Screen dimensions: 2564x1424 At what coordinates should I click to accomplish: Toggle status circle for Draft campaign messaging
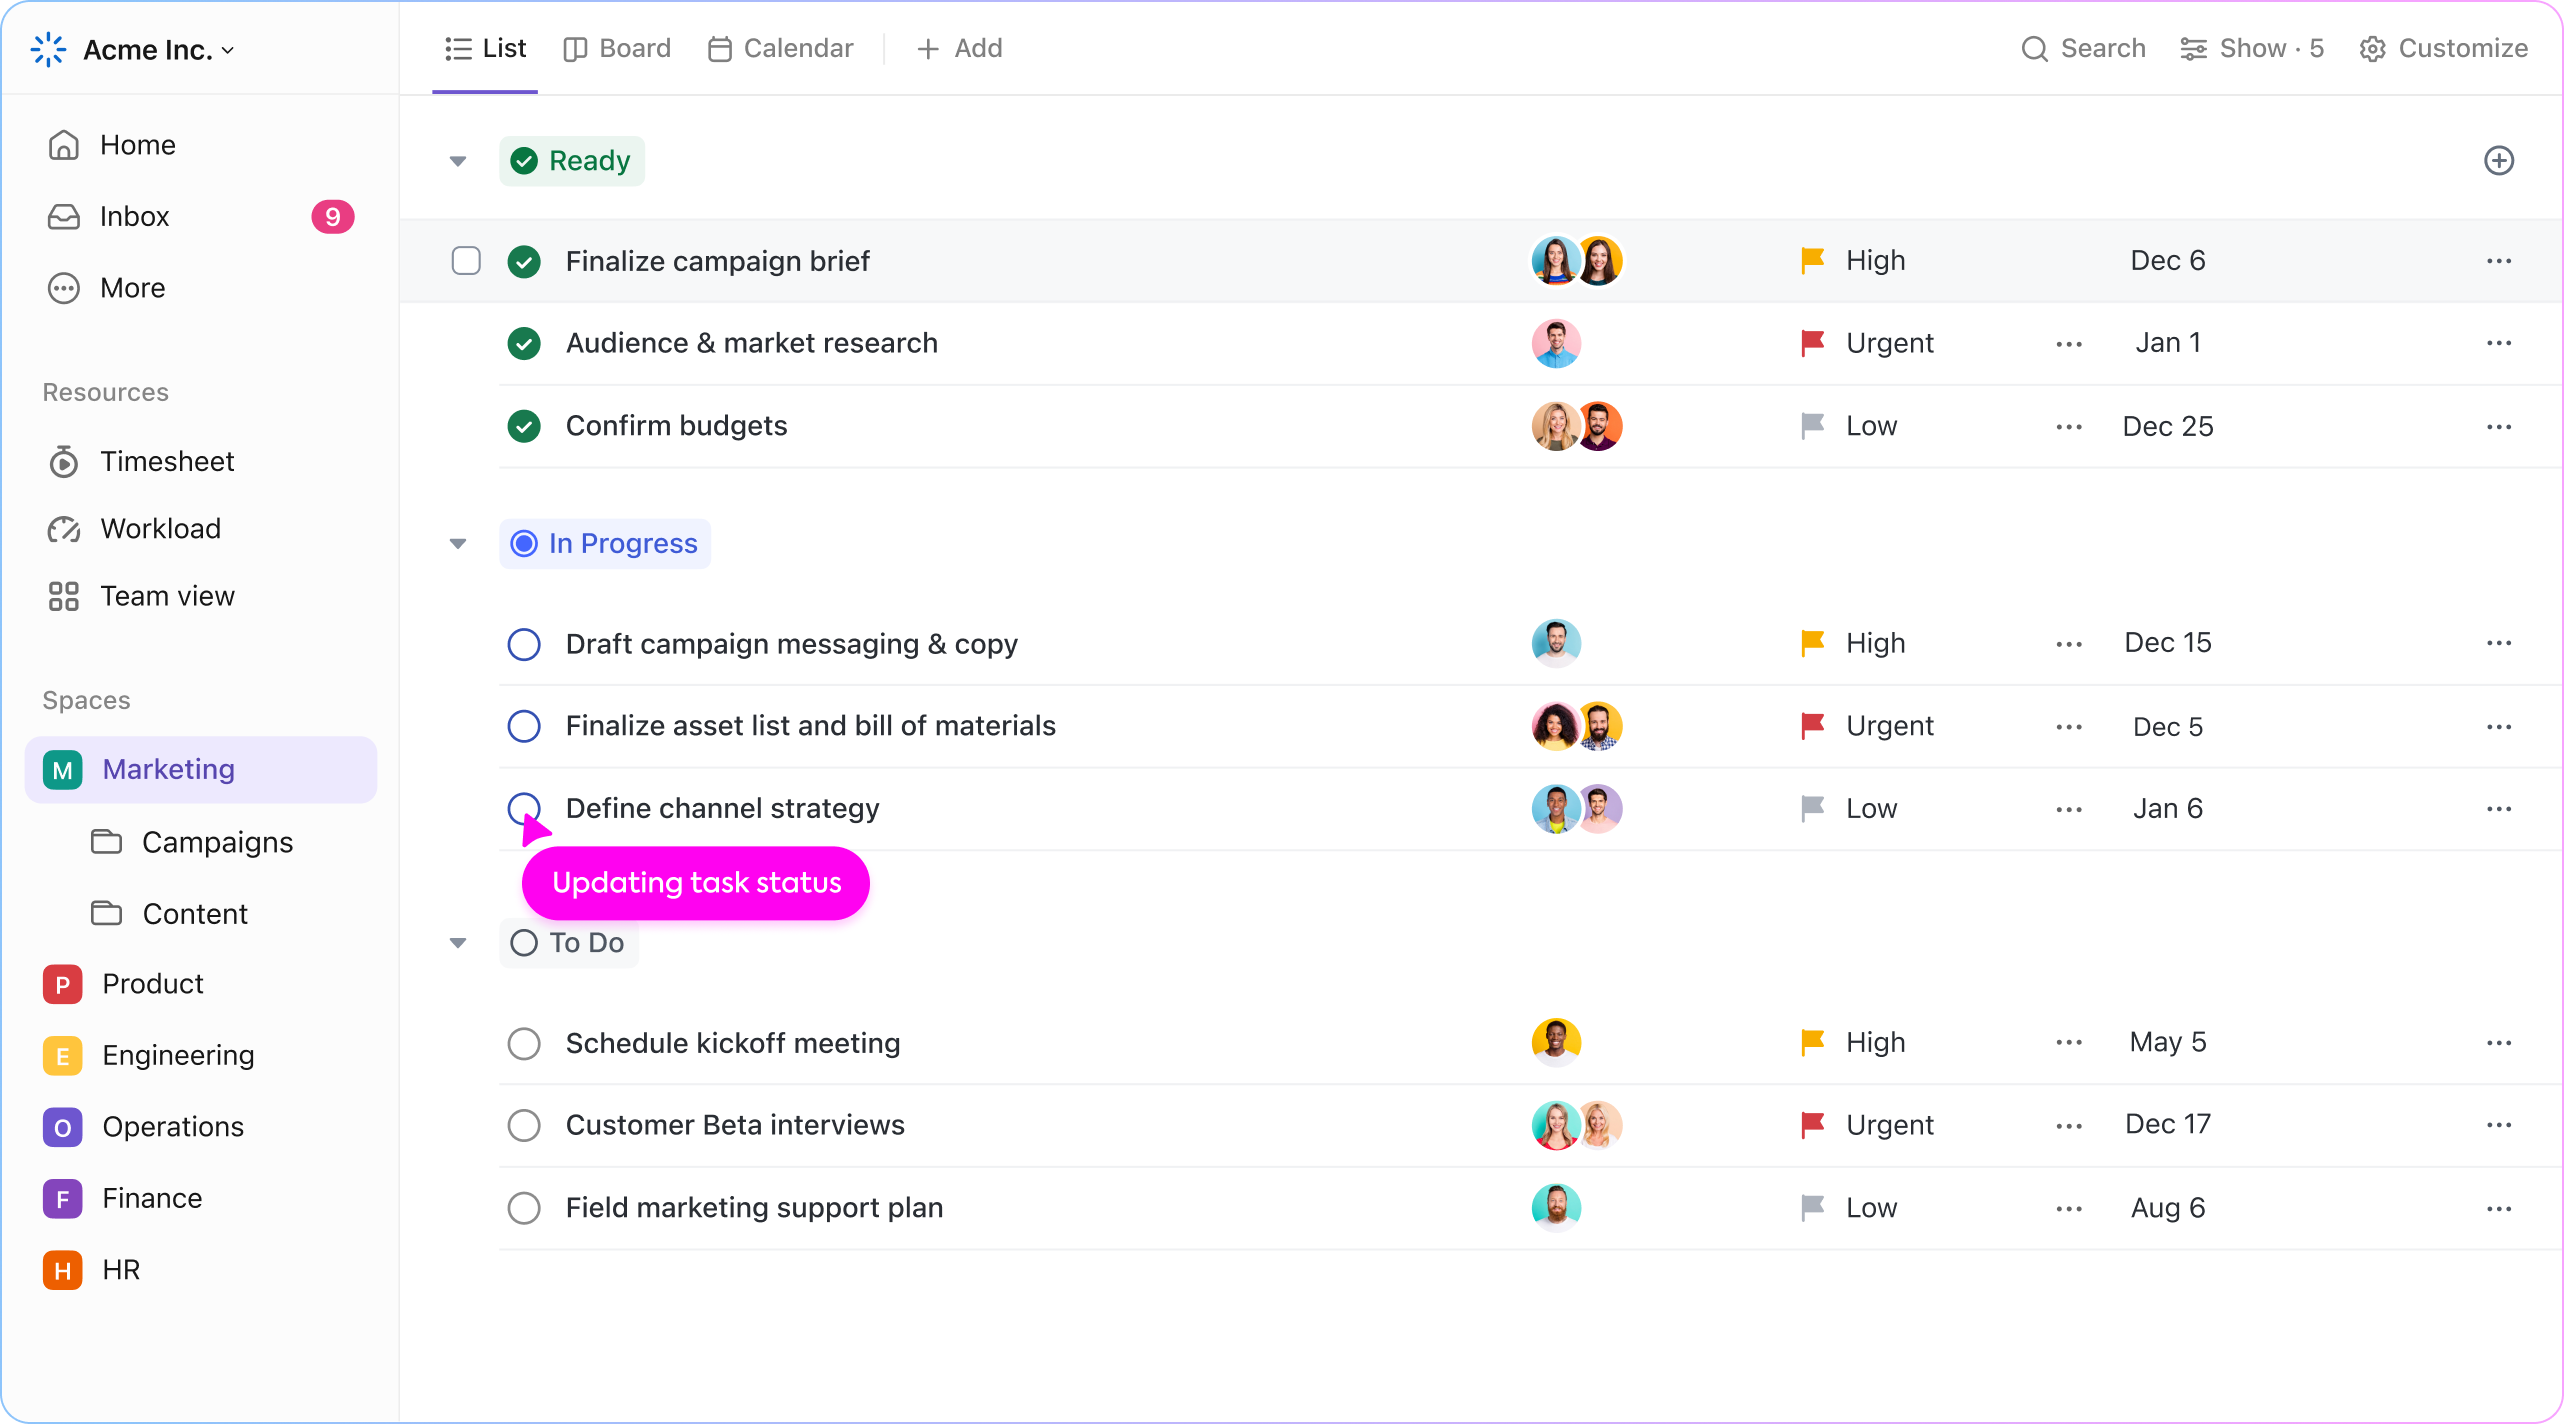[x=523, y=642]
